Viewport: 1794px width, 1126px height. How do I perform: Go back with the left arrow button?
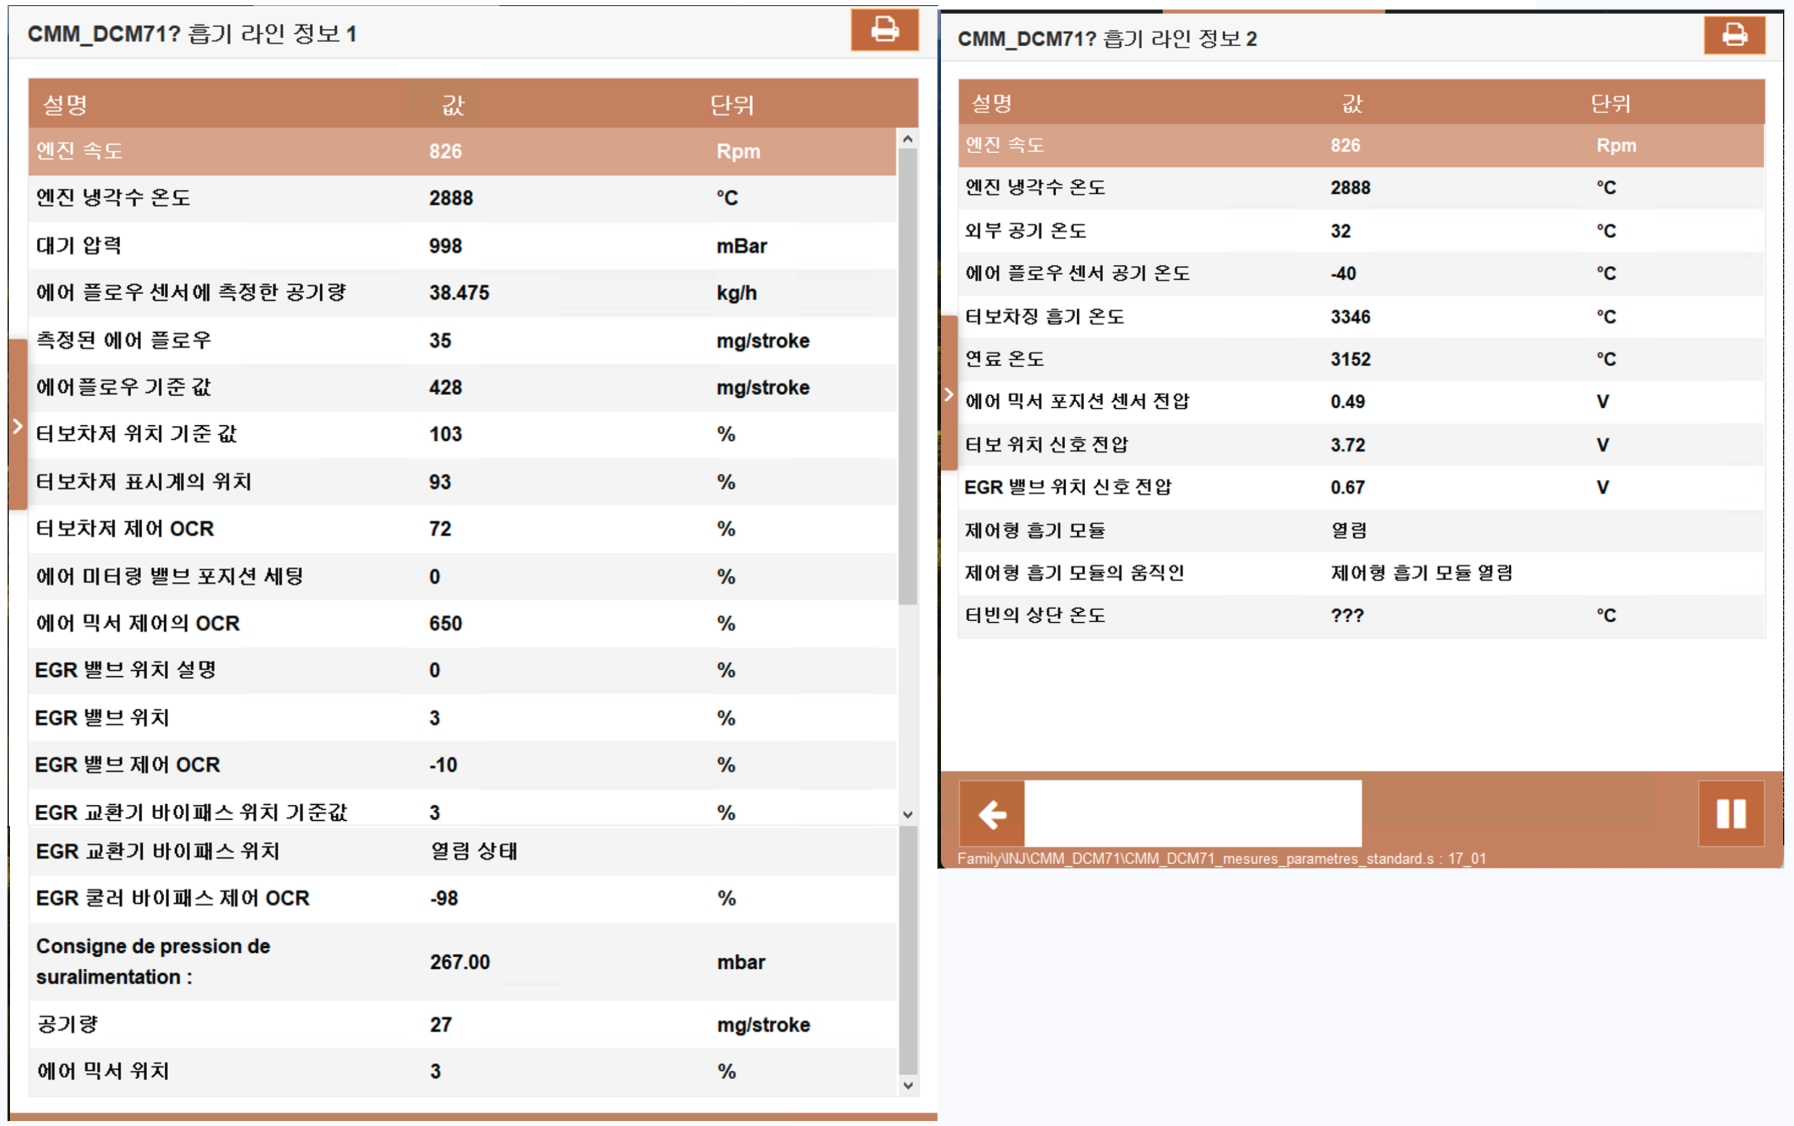coord(991,814)
